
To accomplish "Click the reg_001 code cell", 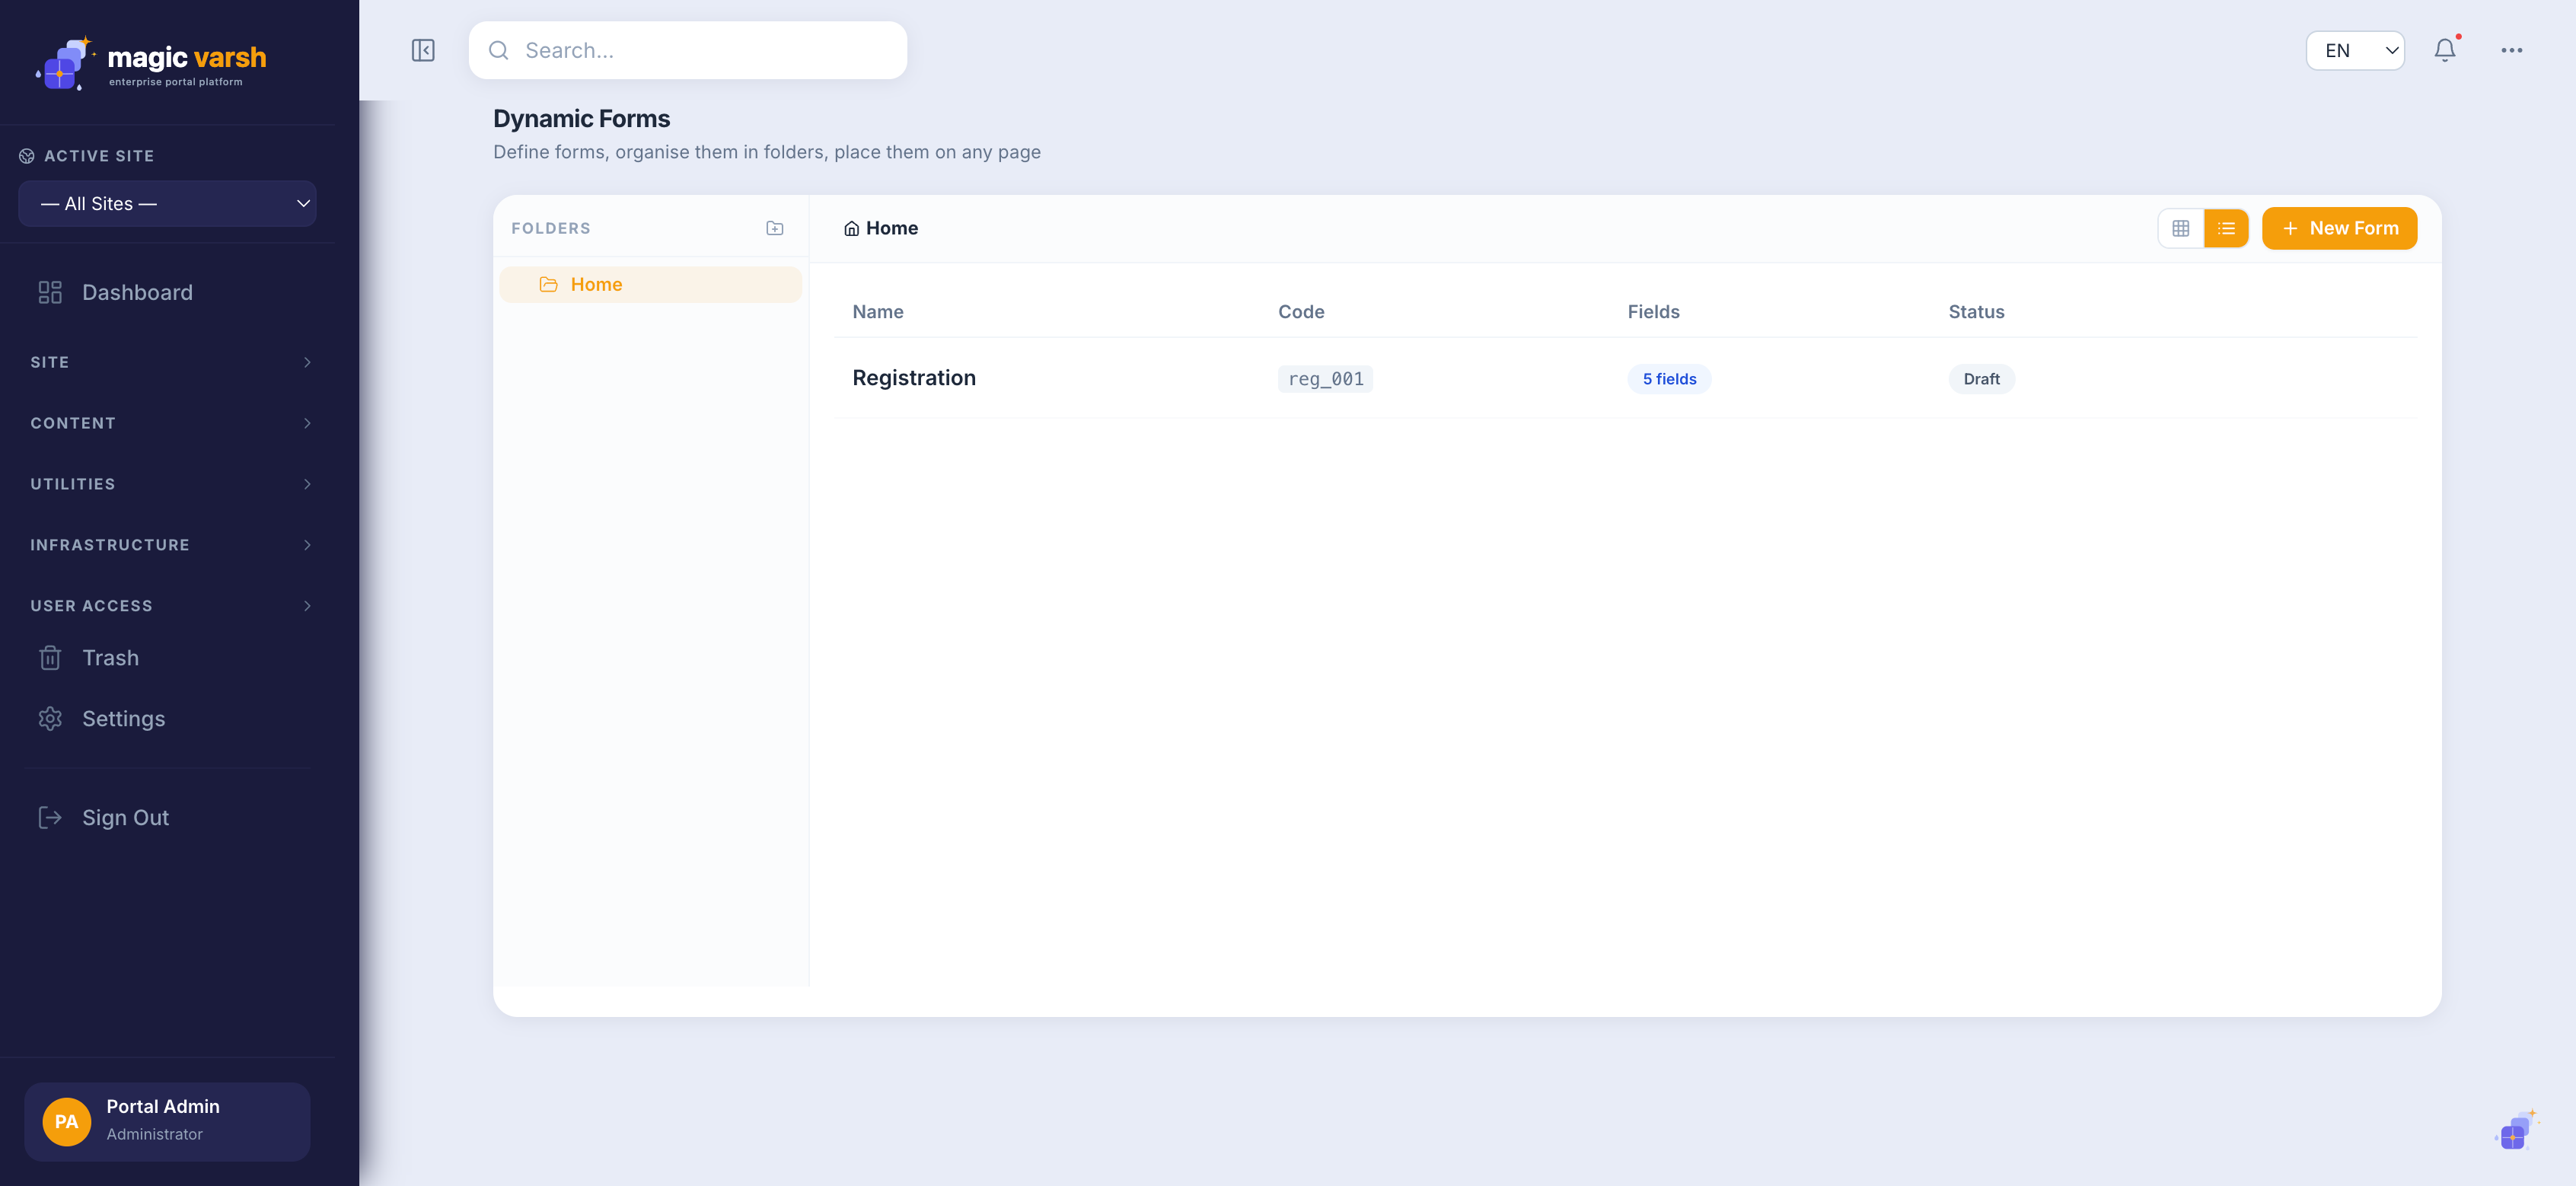I will [x=1325, y=379].
